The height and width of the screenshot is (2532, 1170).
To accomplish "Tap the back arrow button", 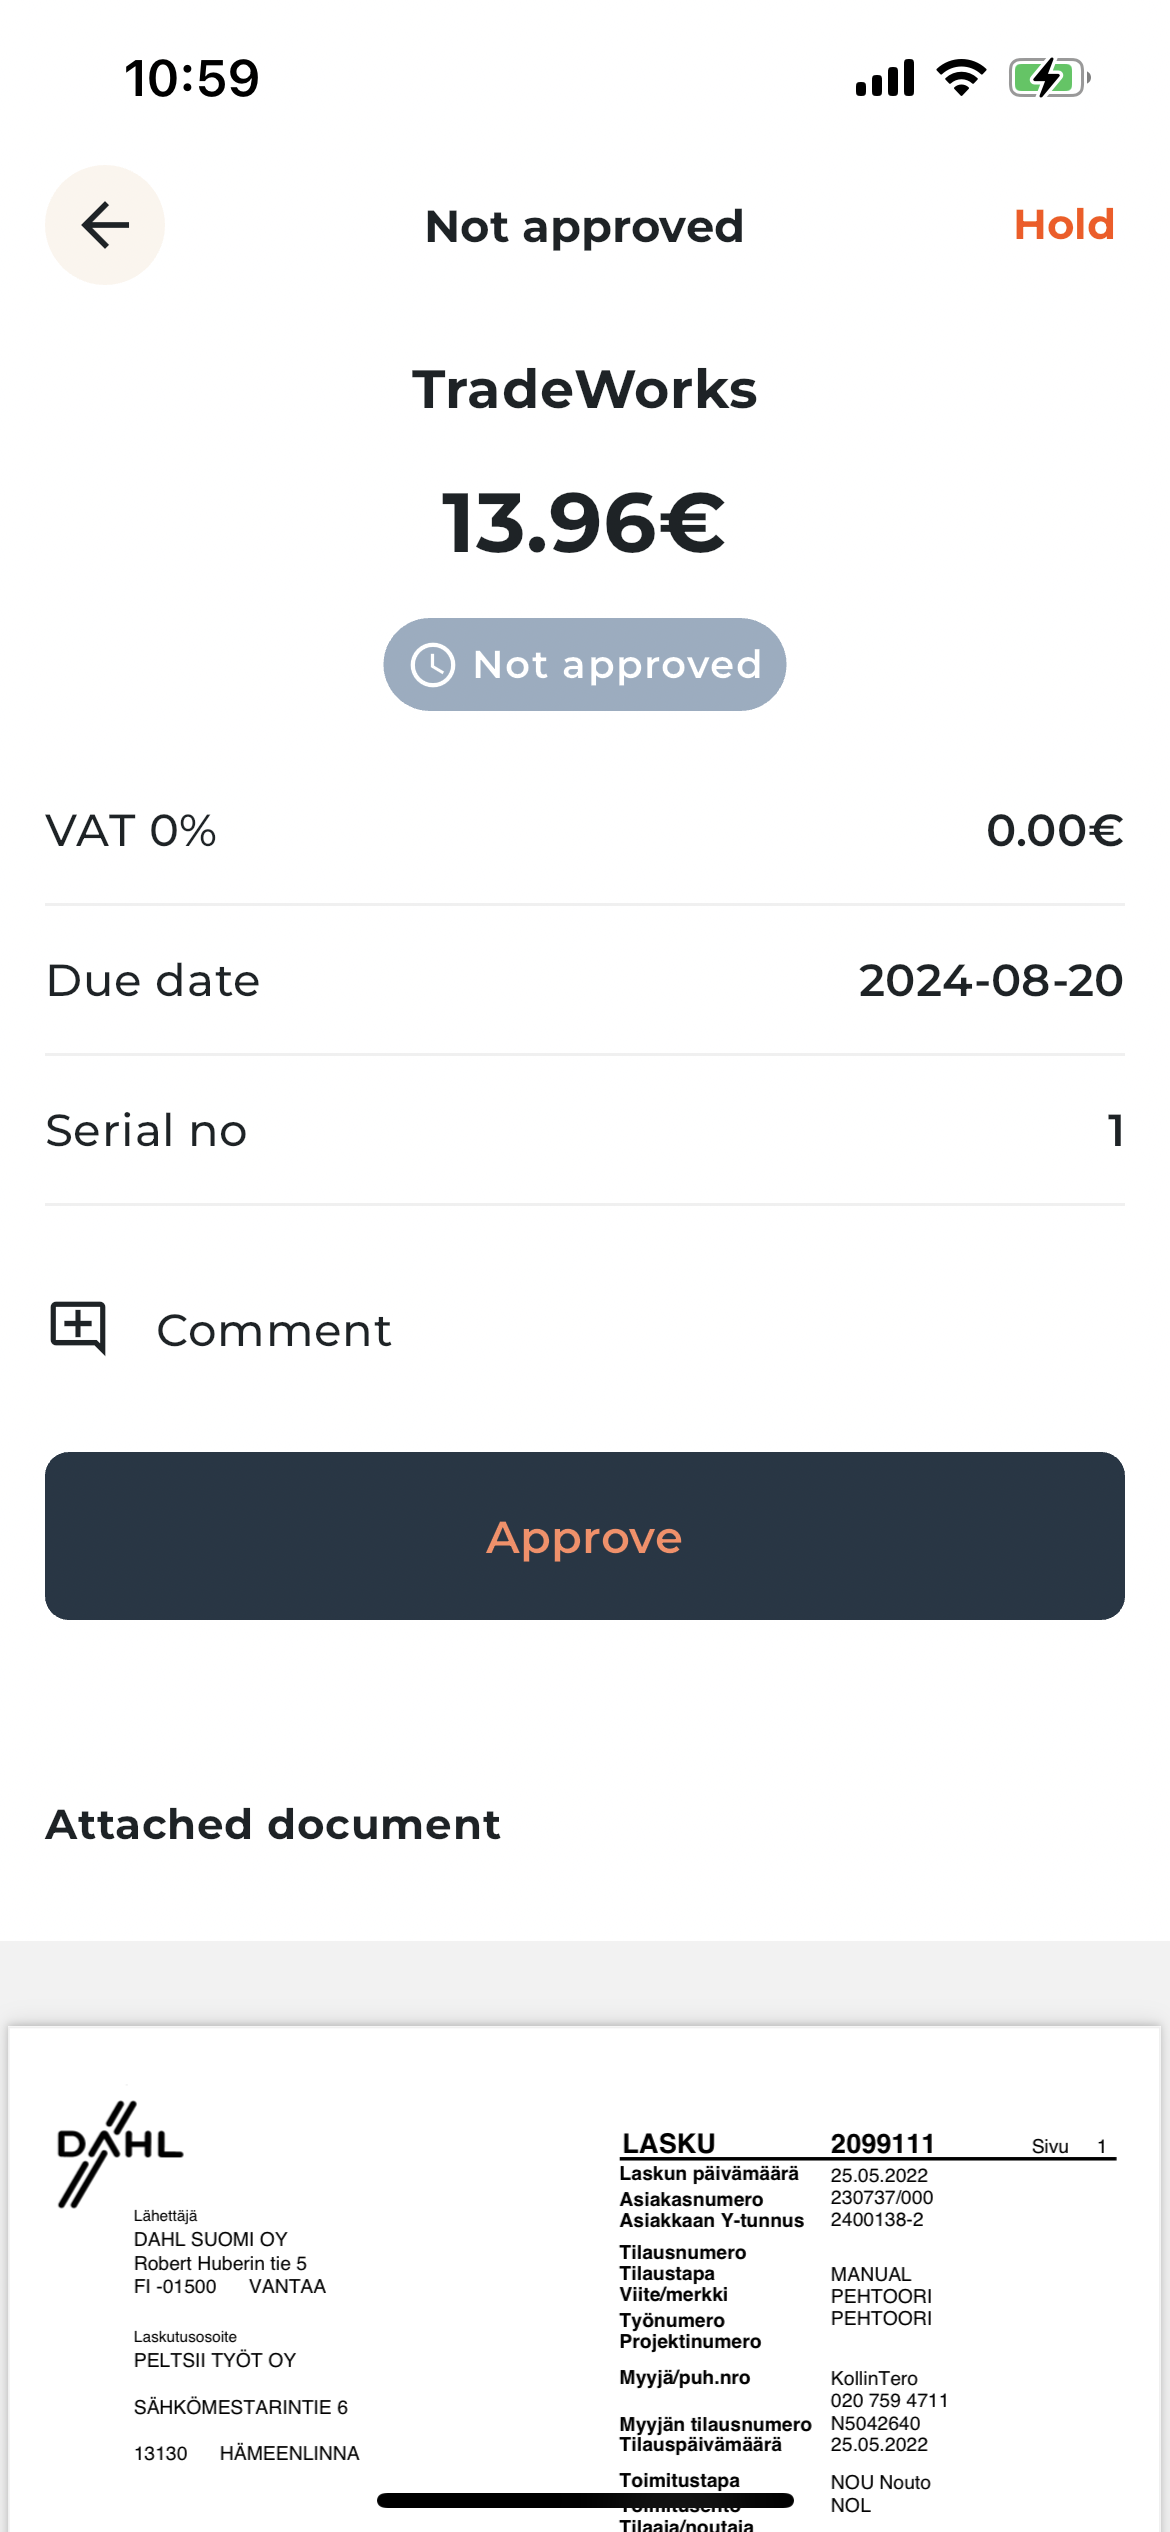I will click(105, 225).
